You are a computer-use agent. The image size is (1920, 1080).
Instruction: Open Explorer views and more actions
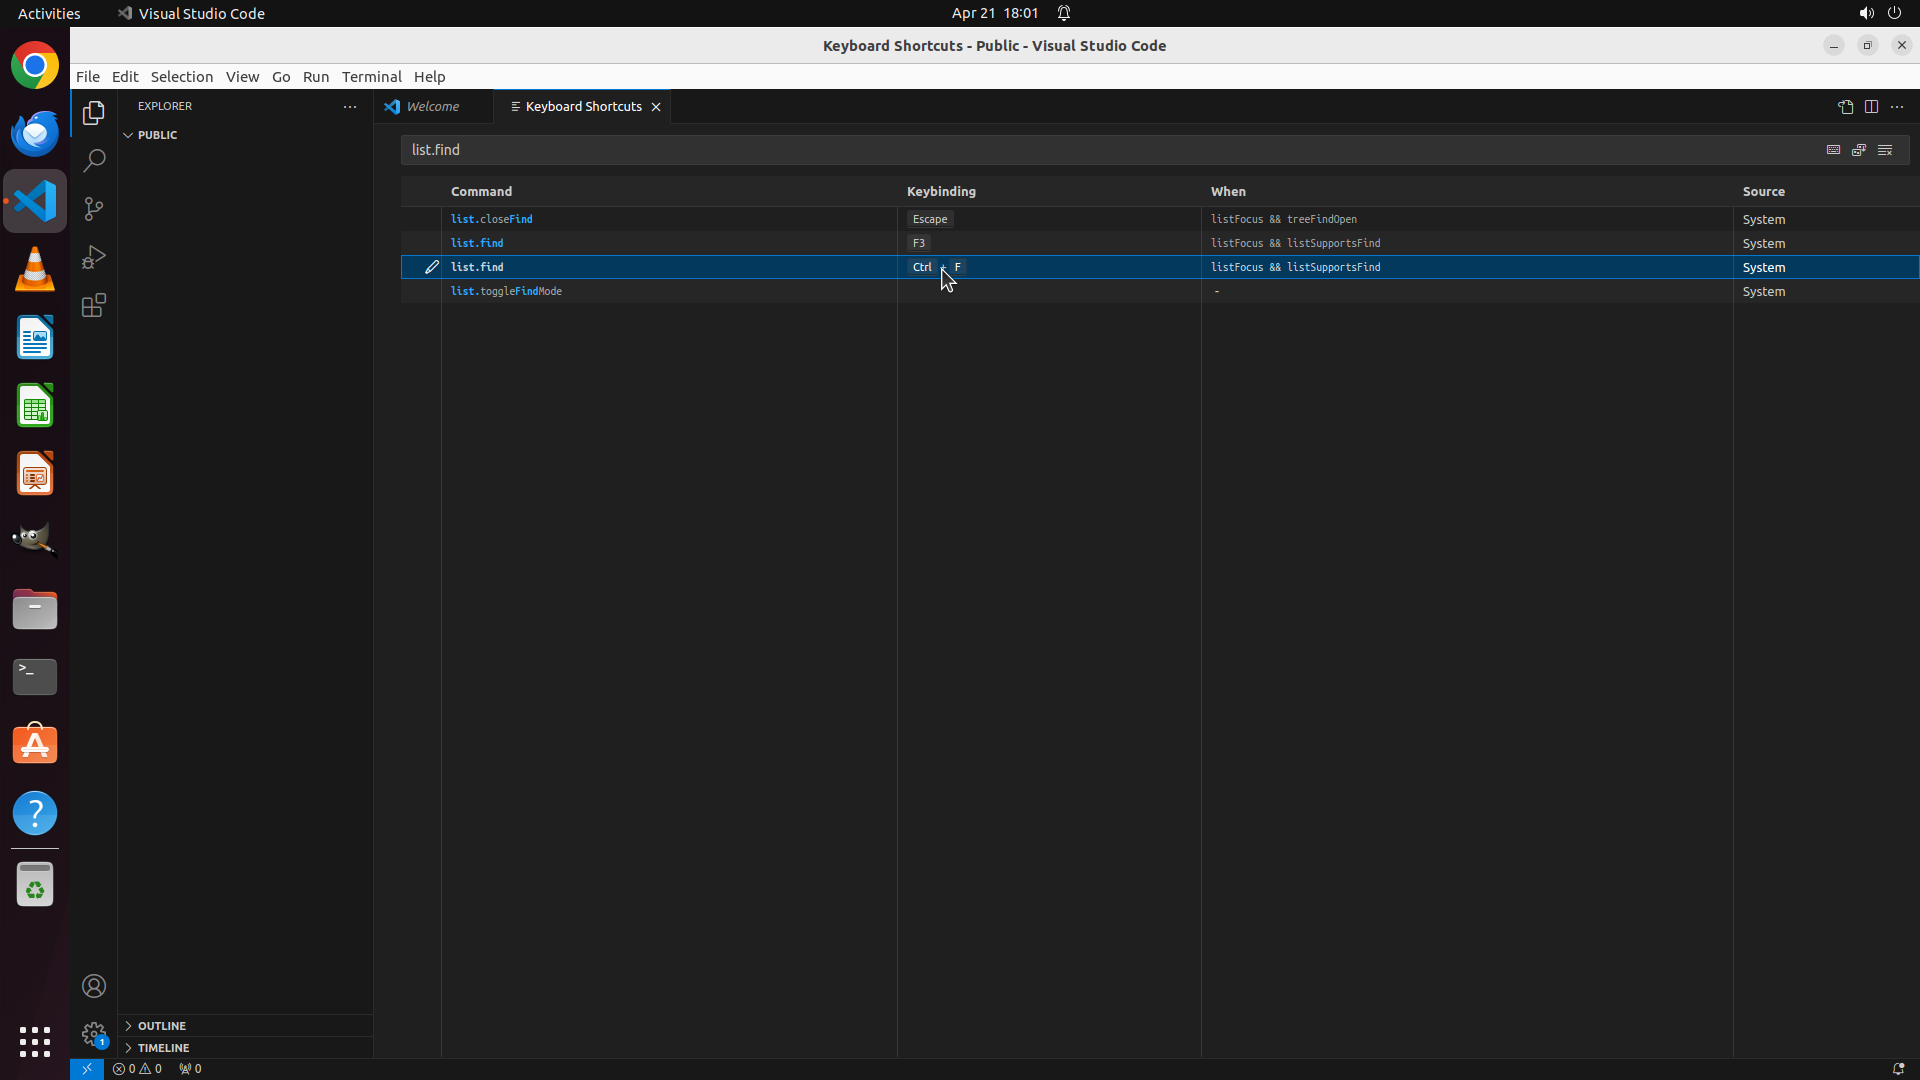350,106
